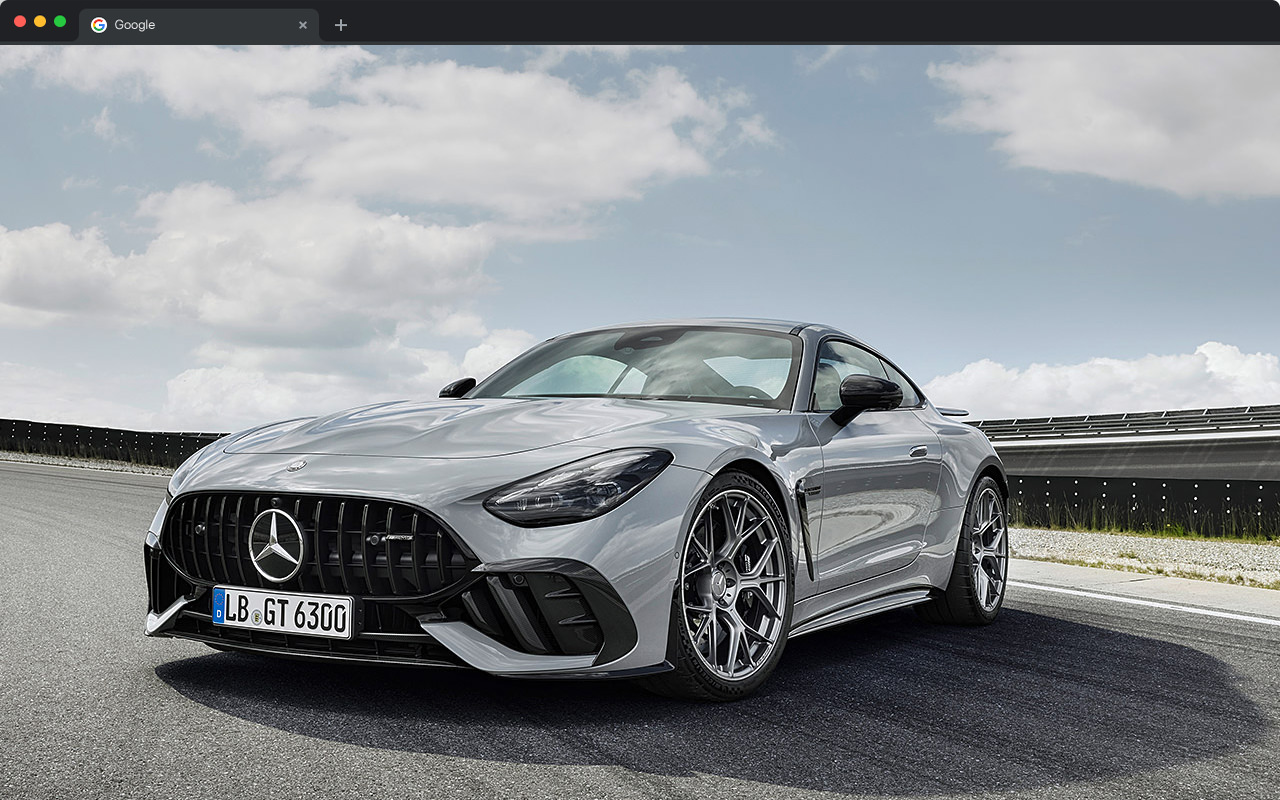Select the Google tab title
The height and width of the screenshot is (800, 1280).
[135, 25]
